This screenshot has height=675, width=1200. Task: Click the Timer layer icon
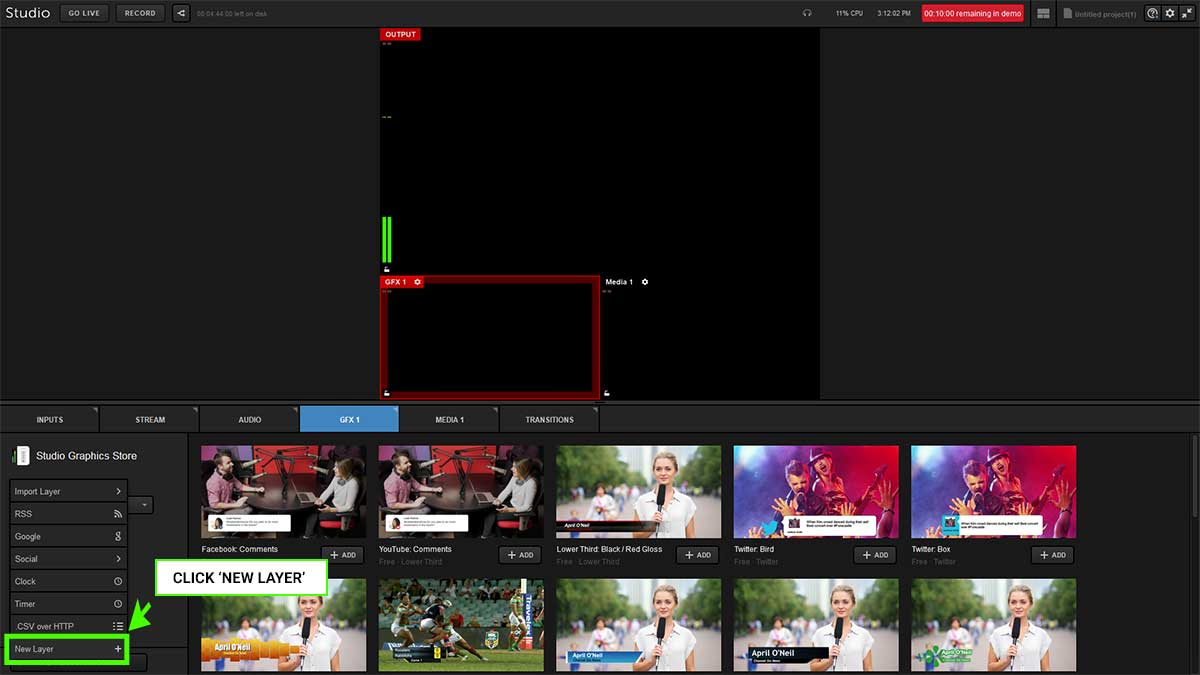(118, 604)
